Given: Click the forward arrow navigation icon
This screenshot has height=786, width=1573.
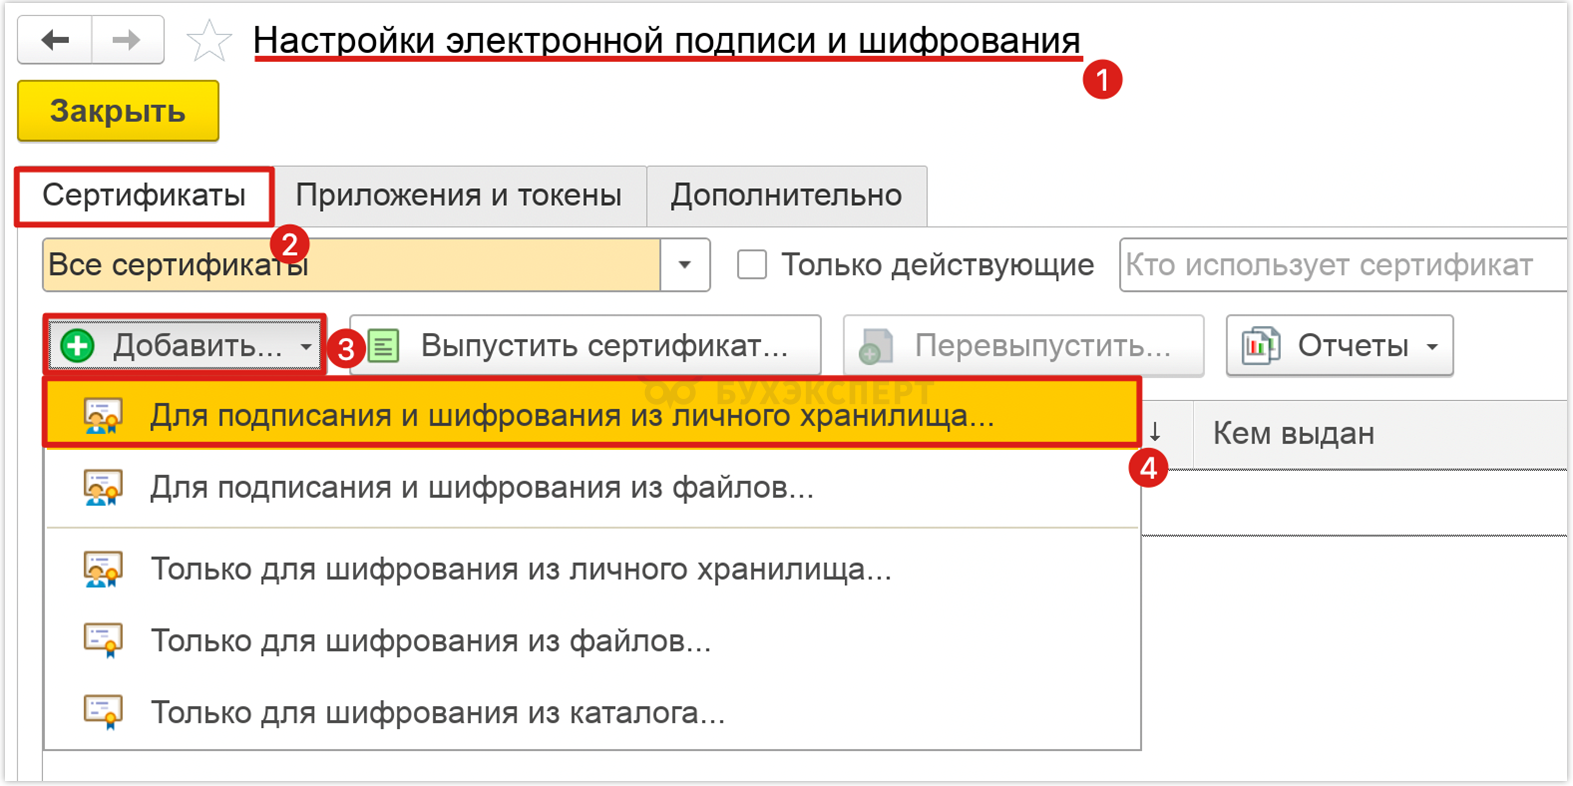Looking at the screenshot, I should tap(127, 40).
